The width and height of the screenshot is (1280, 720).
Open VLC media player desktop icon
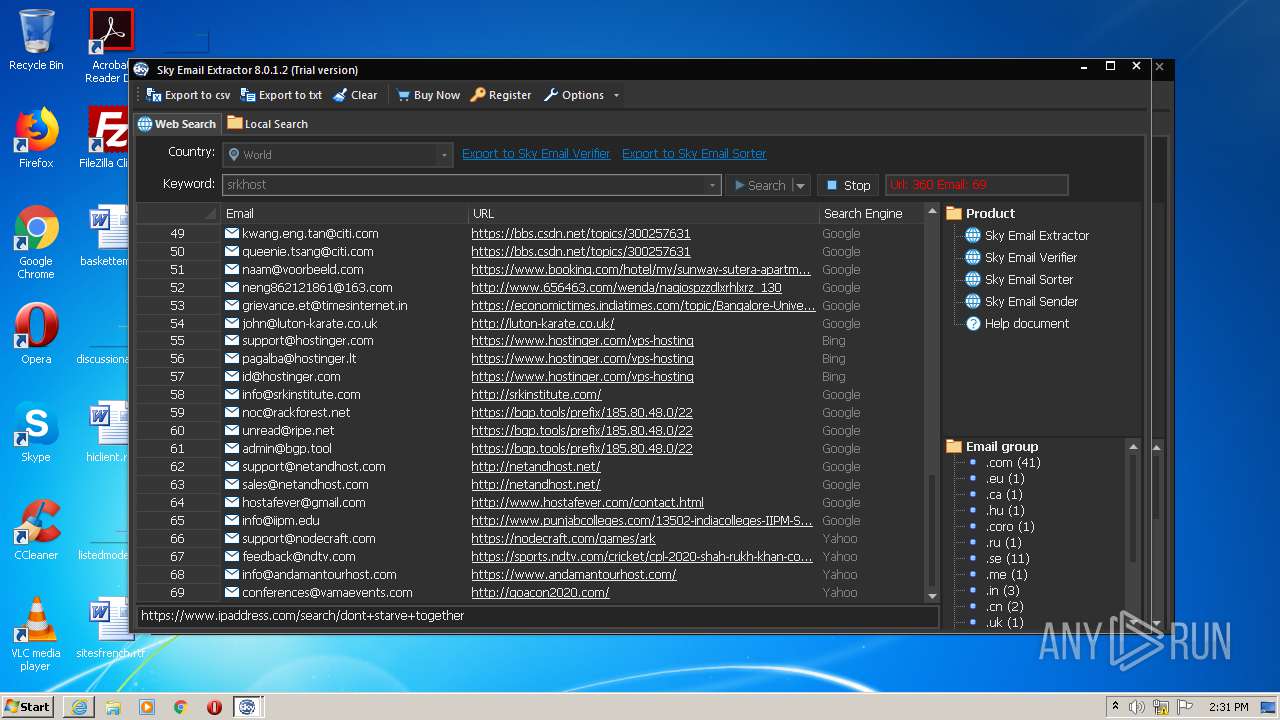coord(36,634)
